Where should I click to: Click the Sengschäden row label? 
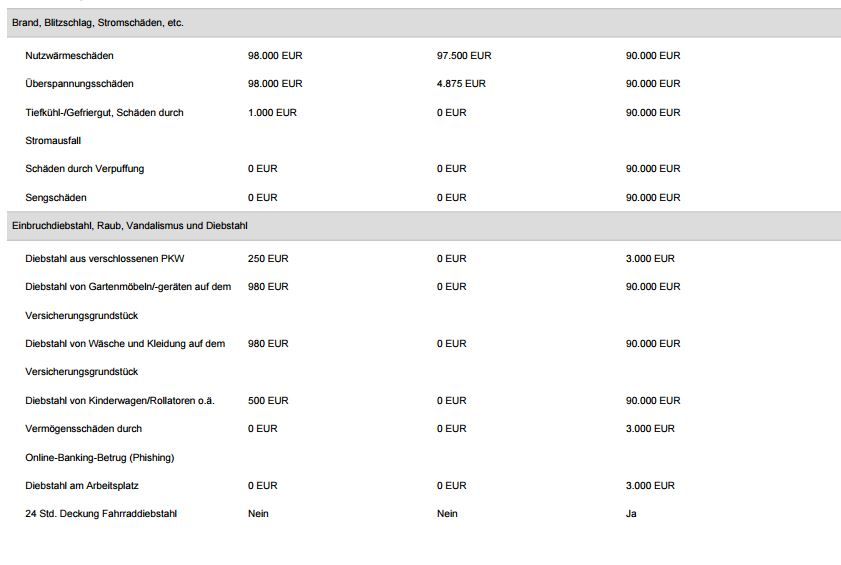(56, 198)
